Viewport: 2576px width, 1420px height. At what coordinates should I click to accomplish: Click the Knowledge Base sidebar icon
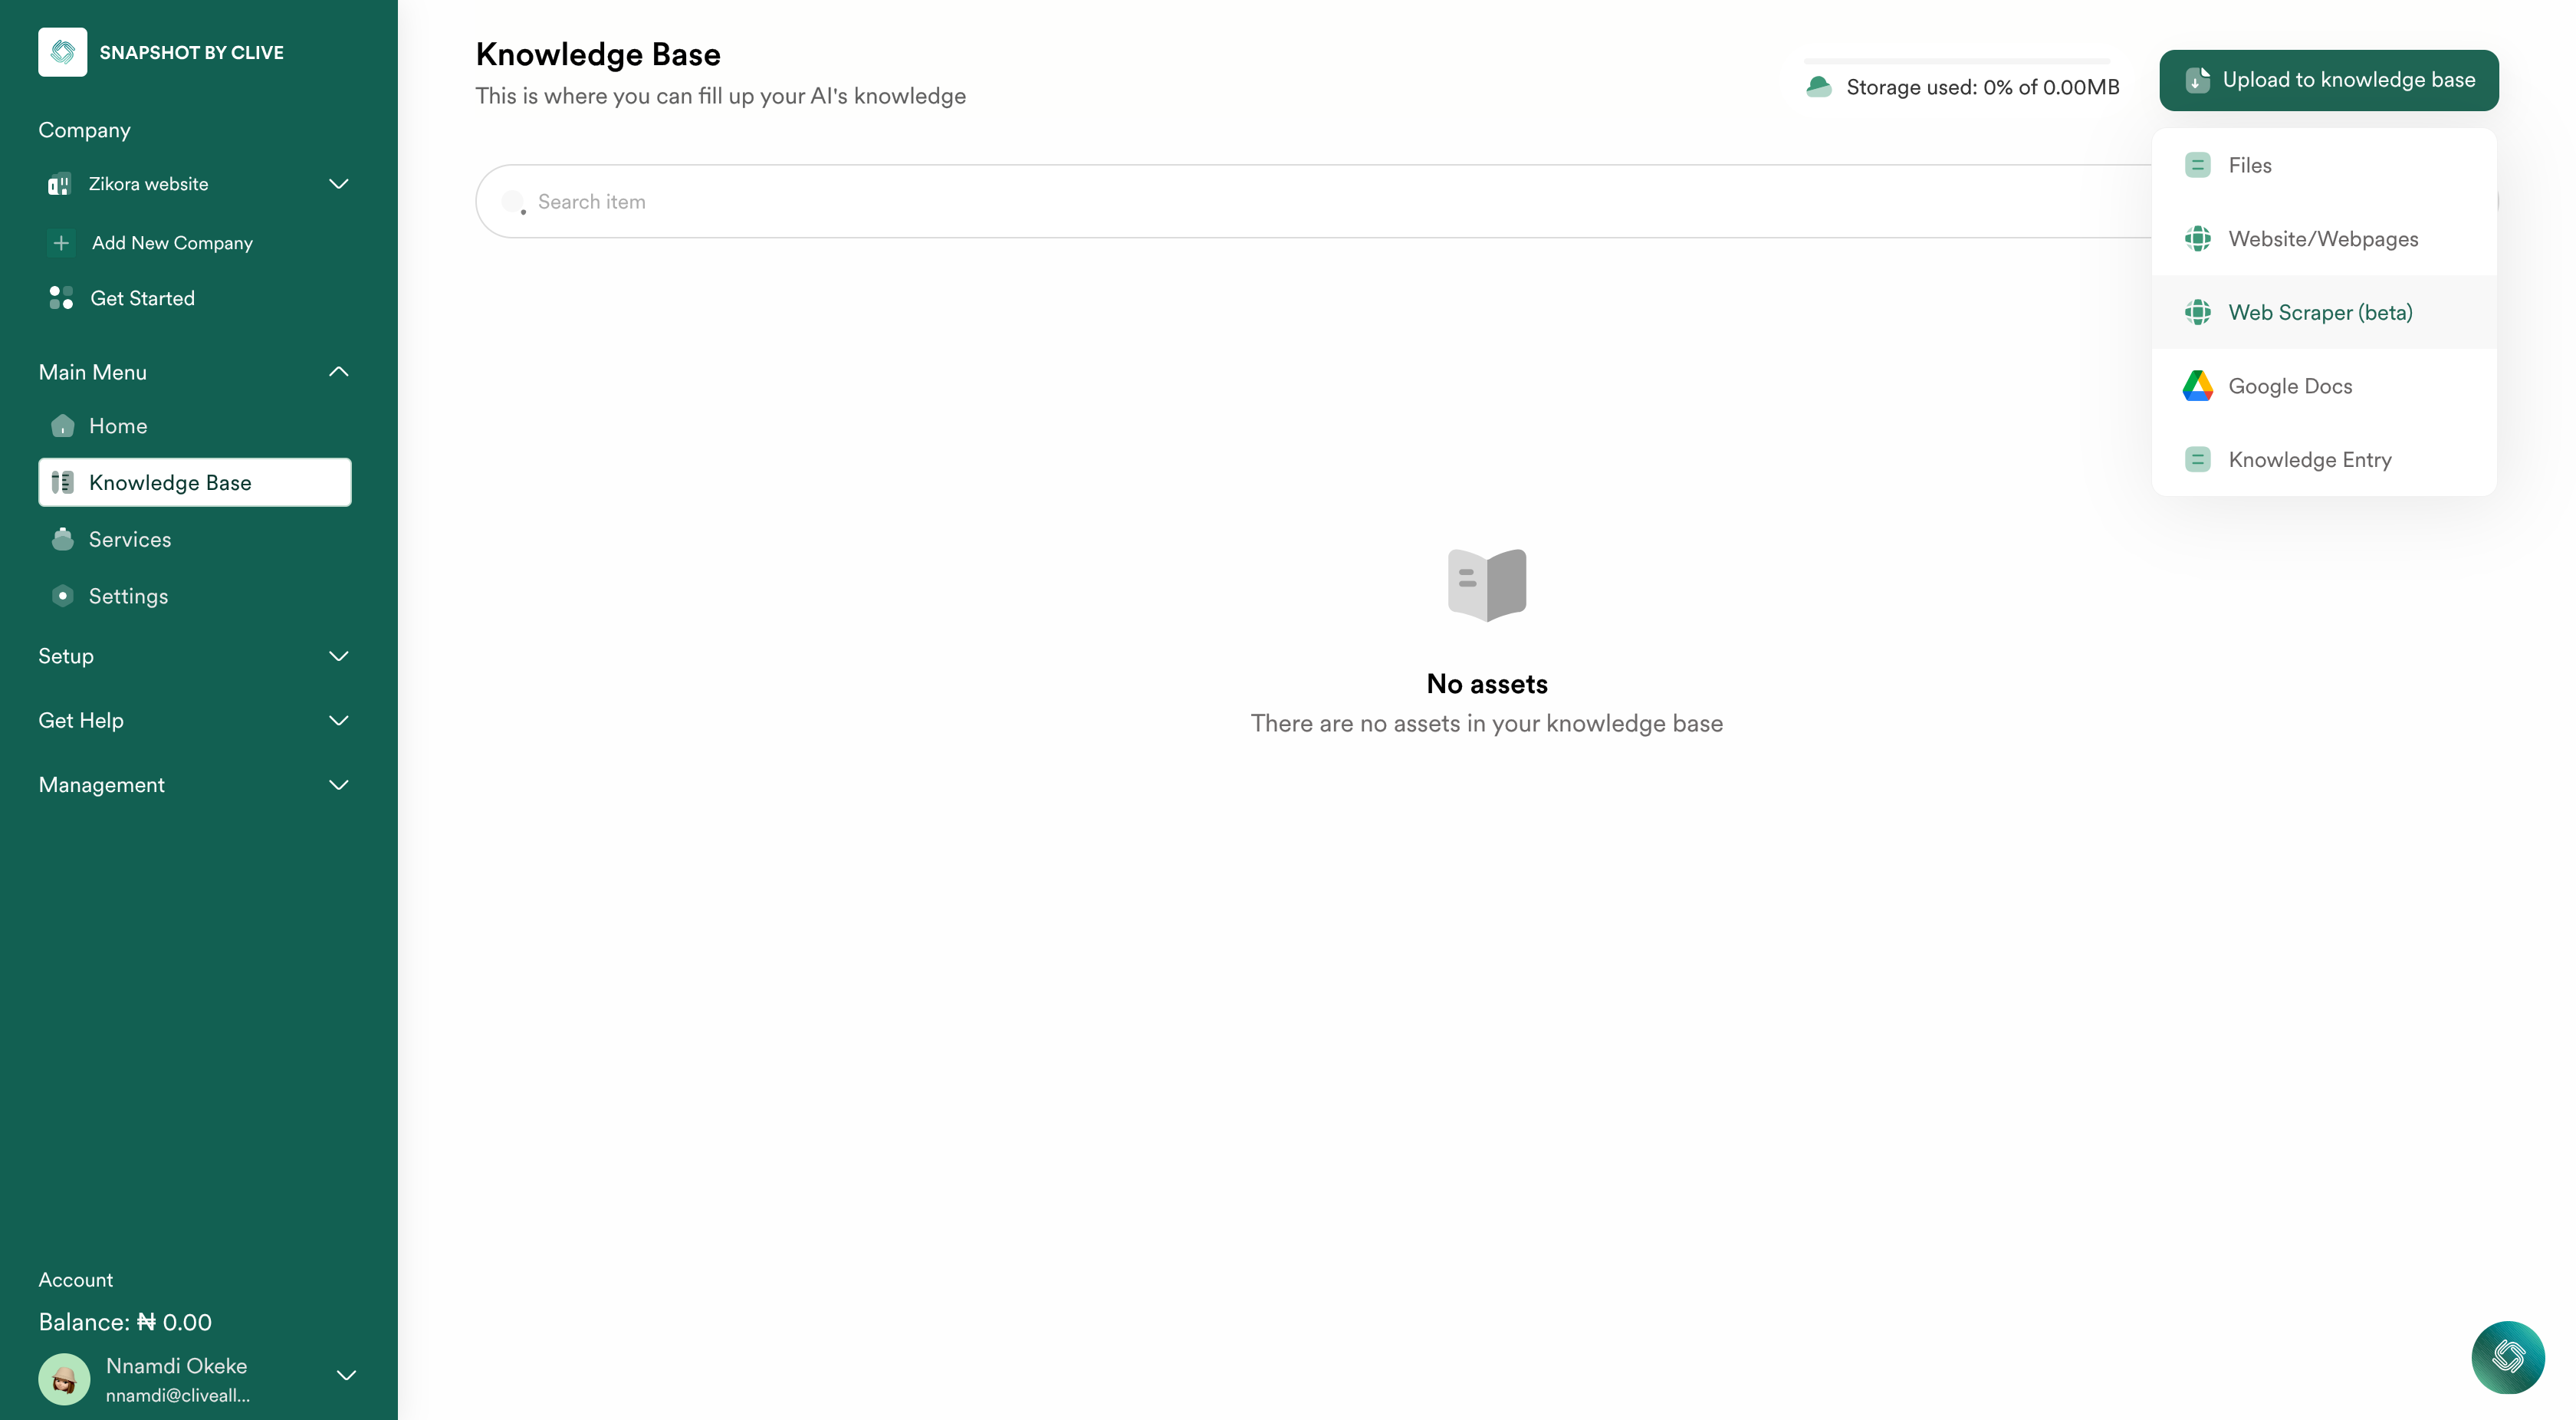(61, 482)
